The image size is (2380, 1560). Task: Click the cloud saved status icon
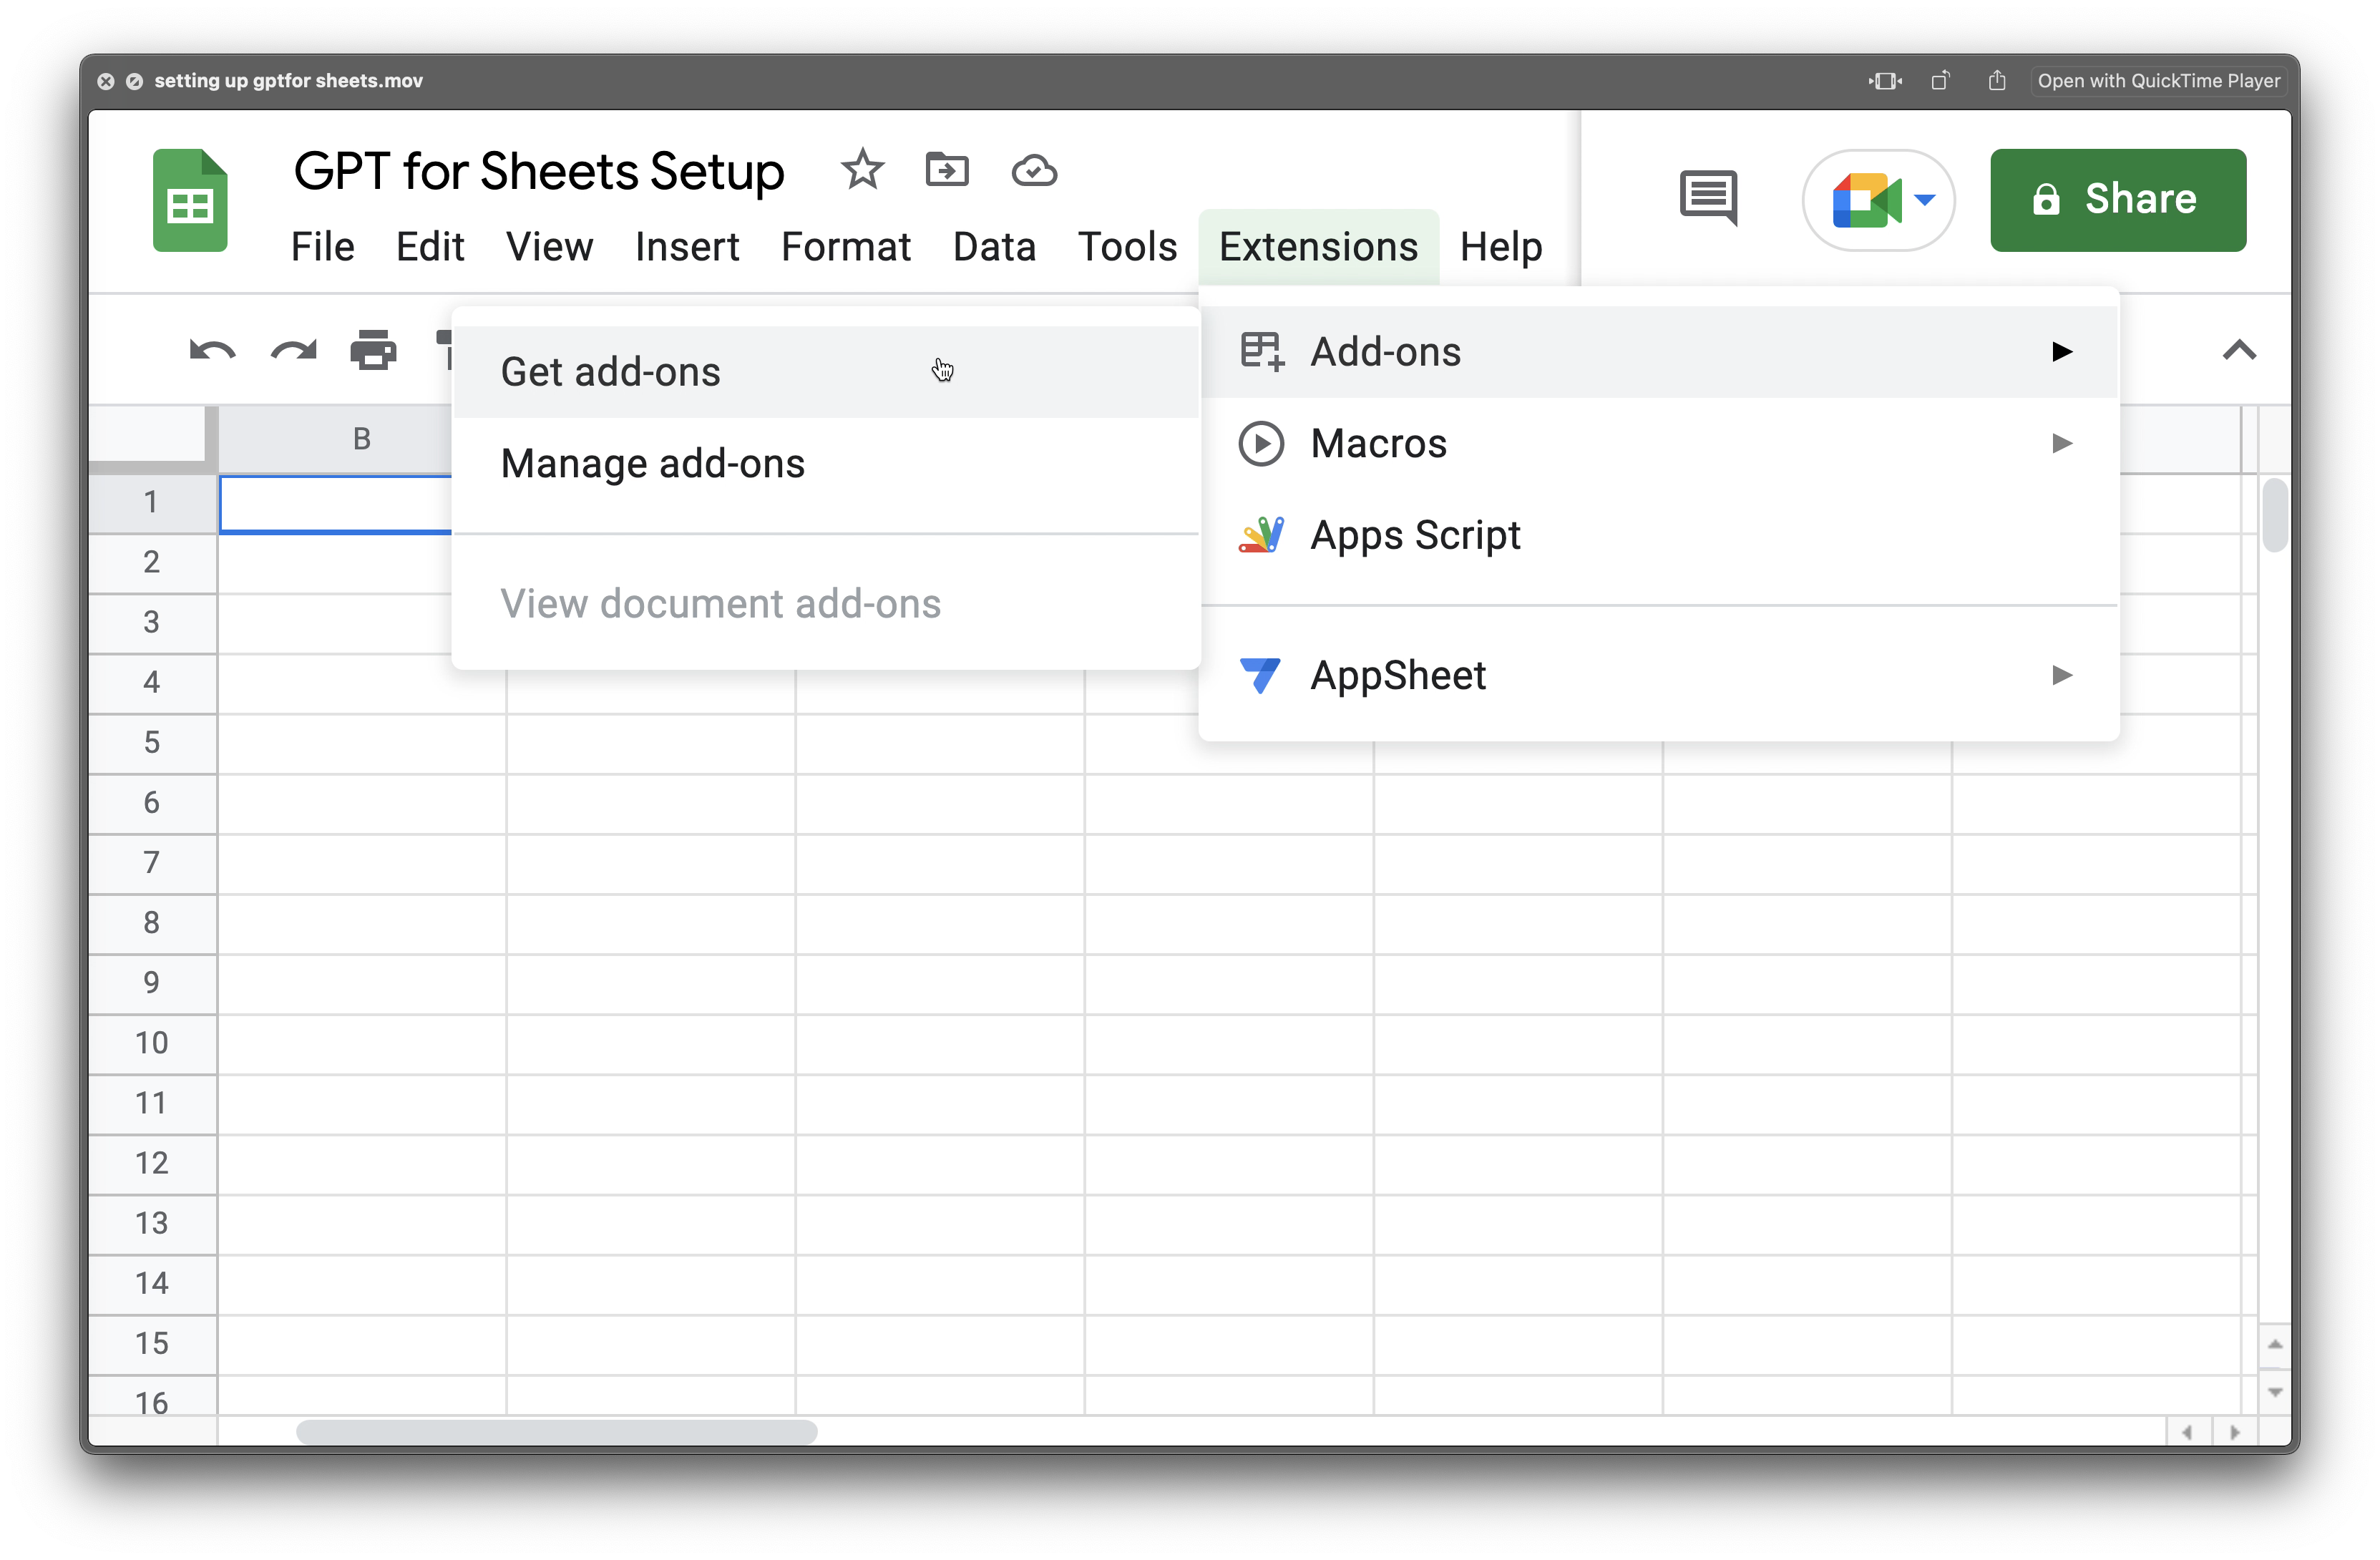click(1033, 171)
